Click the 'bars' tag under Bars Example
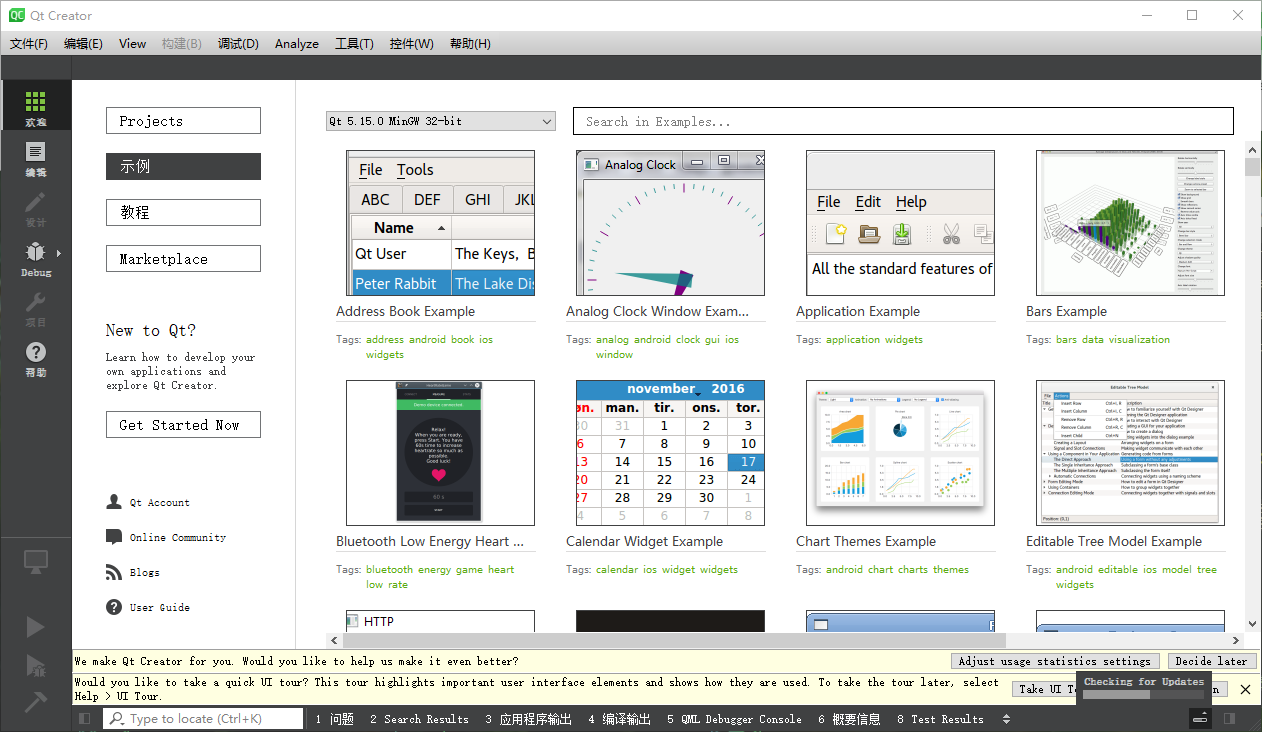Viewport: 1262px width, 732px height. tap(1066, 340)
